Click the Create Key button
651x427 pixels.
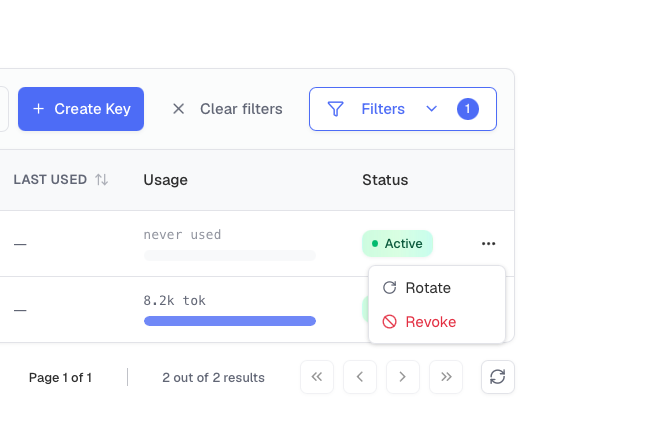pyautogui.click(x=81, y=109)
